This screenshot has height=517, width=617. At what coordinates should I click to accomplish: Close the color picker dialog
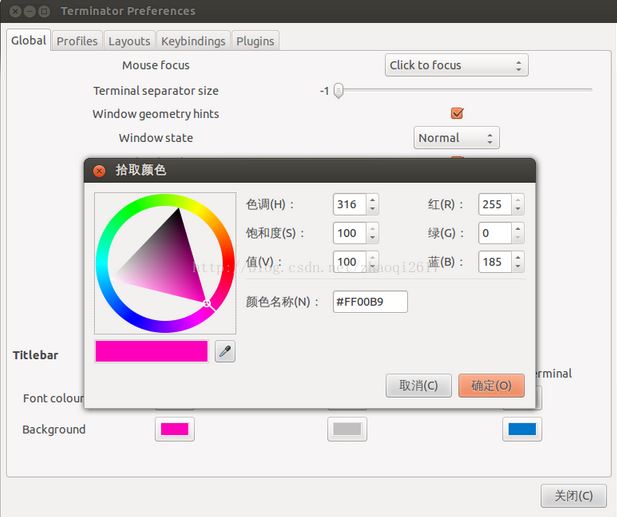coord(99,170)
